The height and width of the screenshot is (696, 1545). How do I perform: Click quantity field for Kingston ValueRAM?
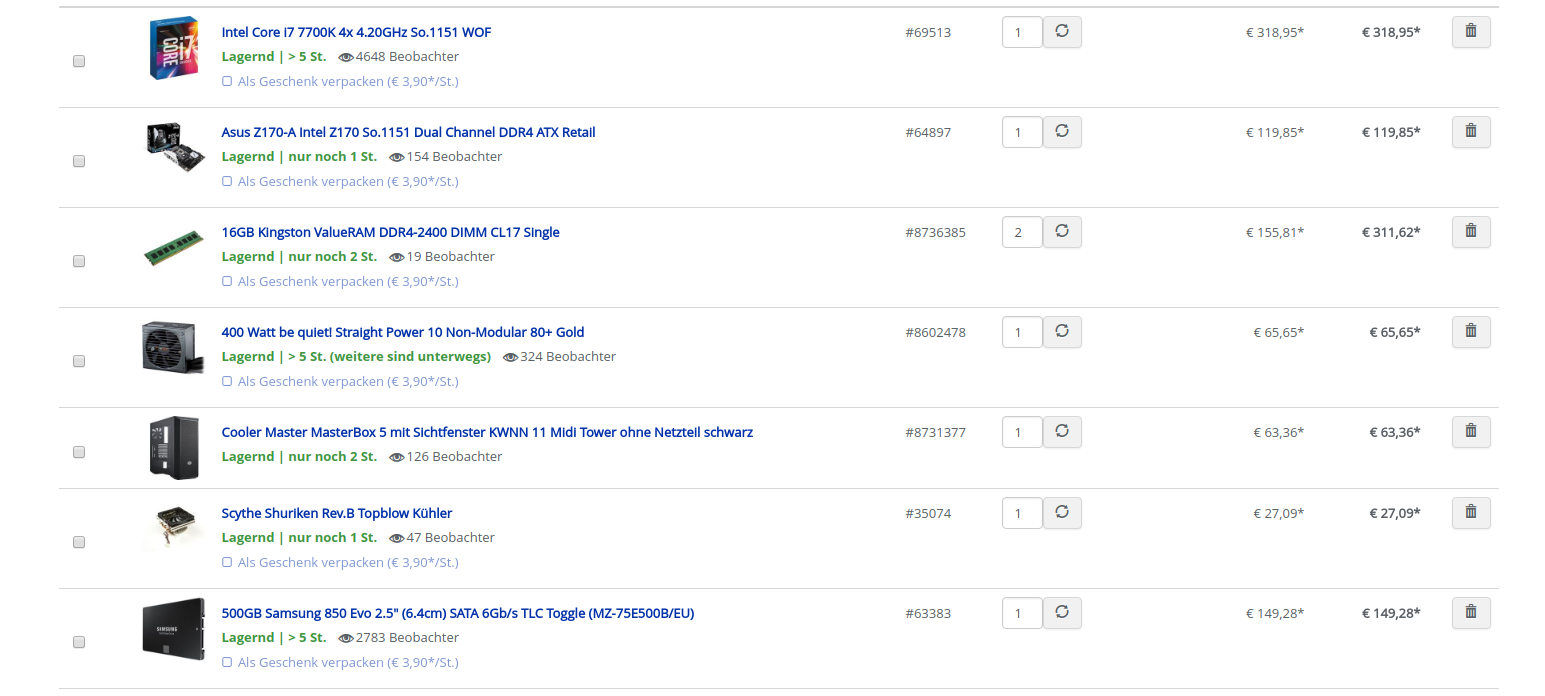[1021, 232]
